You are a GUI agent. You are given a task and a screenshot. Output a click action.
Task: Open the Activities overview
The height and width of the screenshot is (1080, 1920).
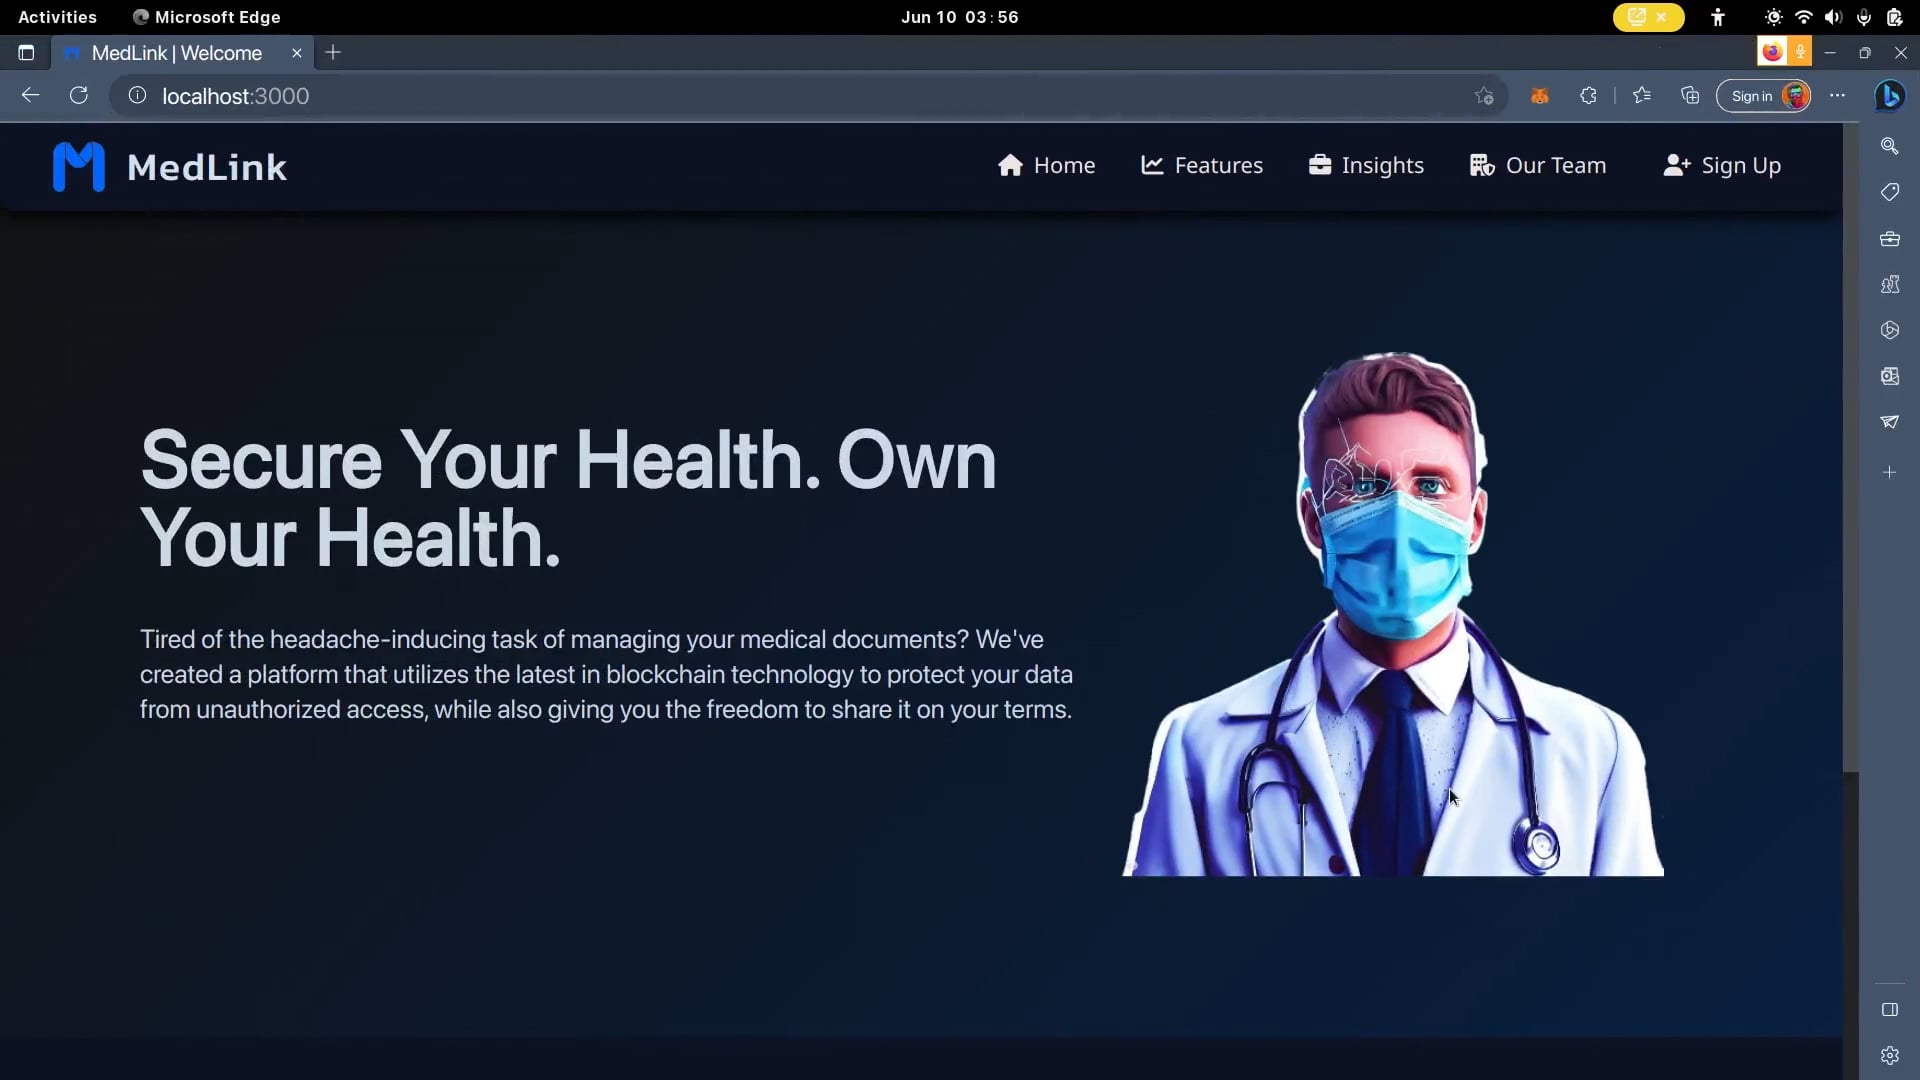coord(56,17)
